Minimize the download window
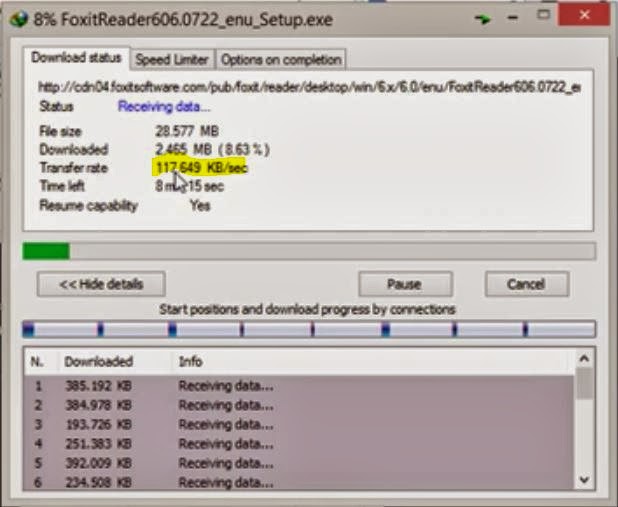 pos(512,18)
